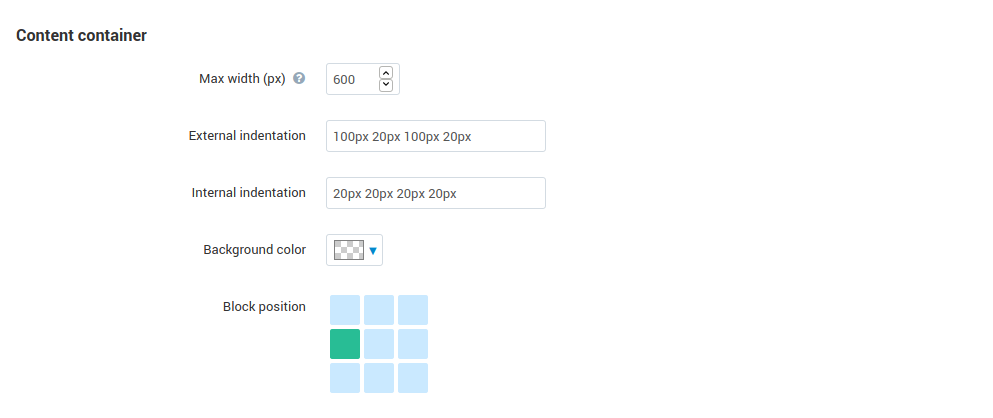Select middle-right Block position cell
The image size is (993, 418).
413,344
